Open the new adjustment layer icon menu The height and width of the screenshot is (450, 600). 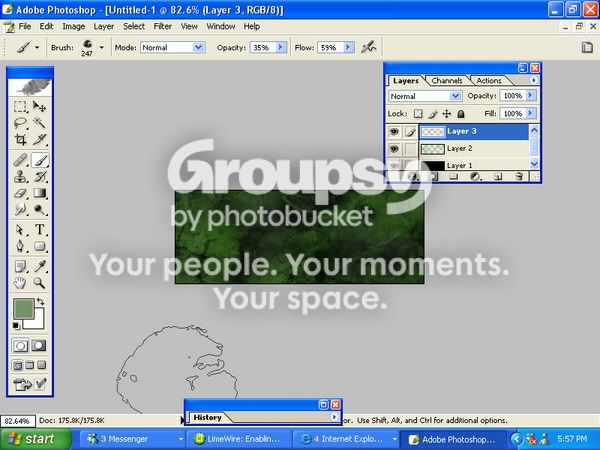pyautogui.click(x=476, y=176)
